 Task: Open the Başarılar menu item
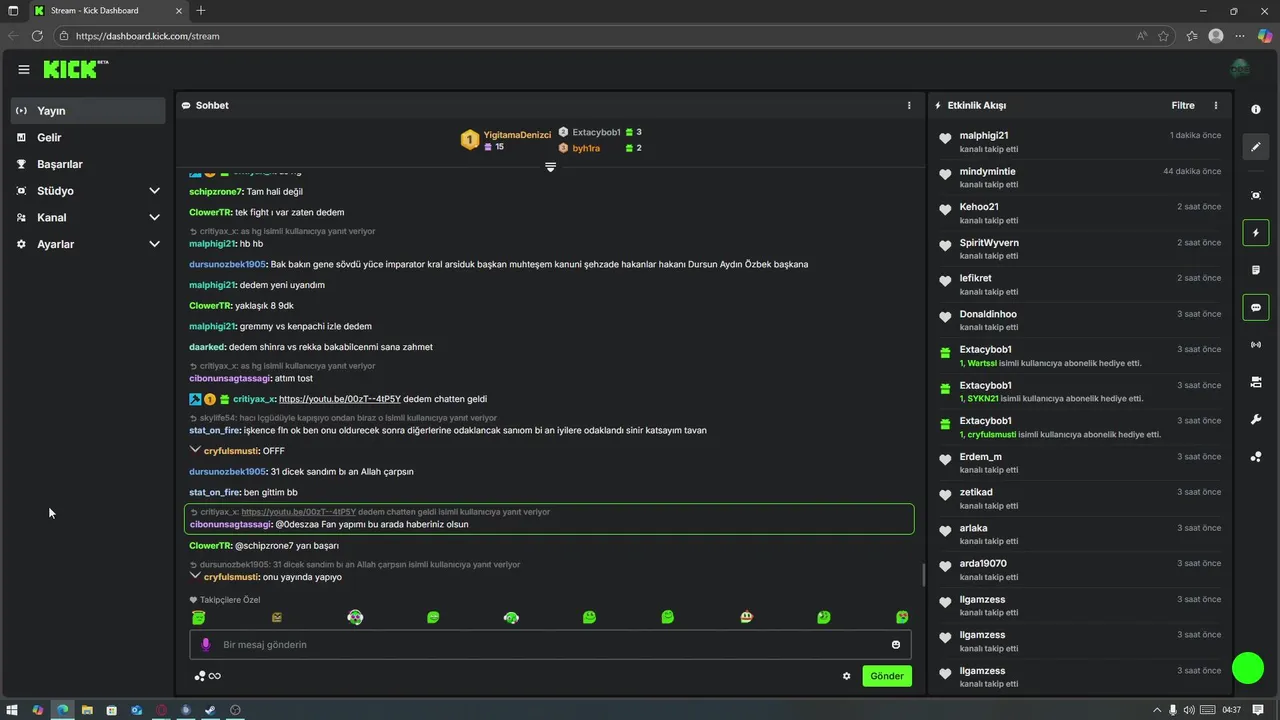(88, 164)
